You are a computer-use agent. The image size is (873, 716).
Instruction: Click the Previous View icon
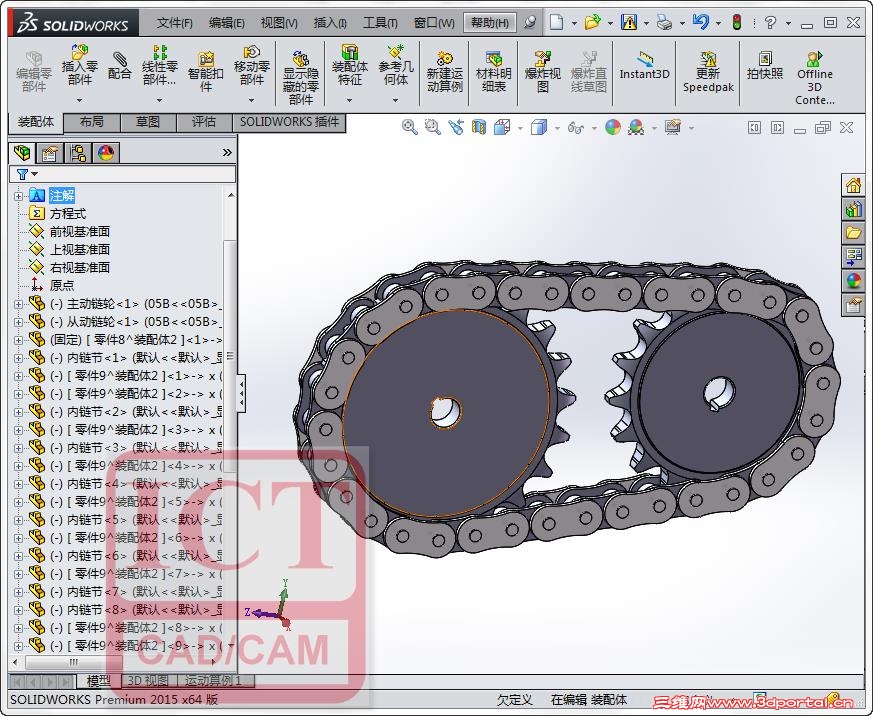[456, 127]
